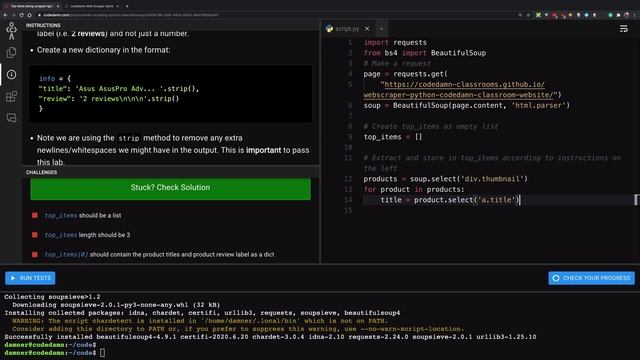Click 'Create a new dictionary in the format' text
This screenshot has width=640, height=360.
pos(104,50)
